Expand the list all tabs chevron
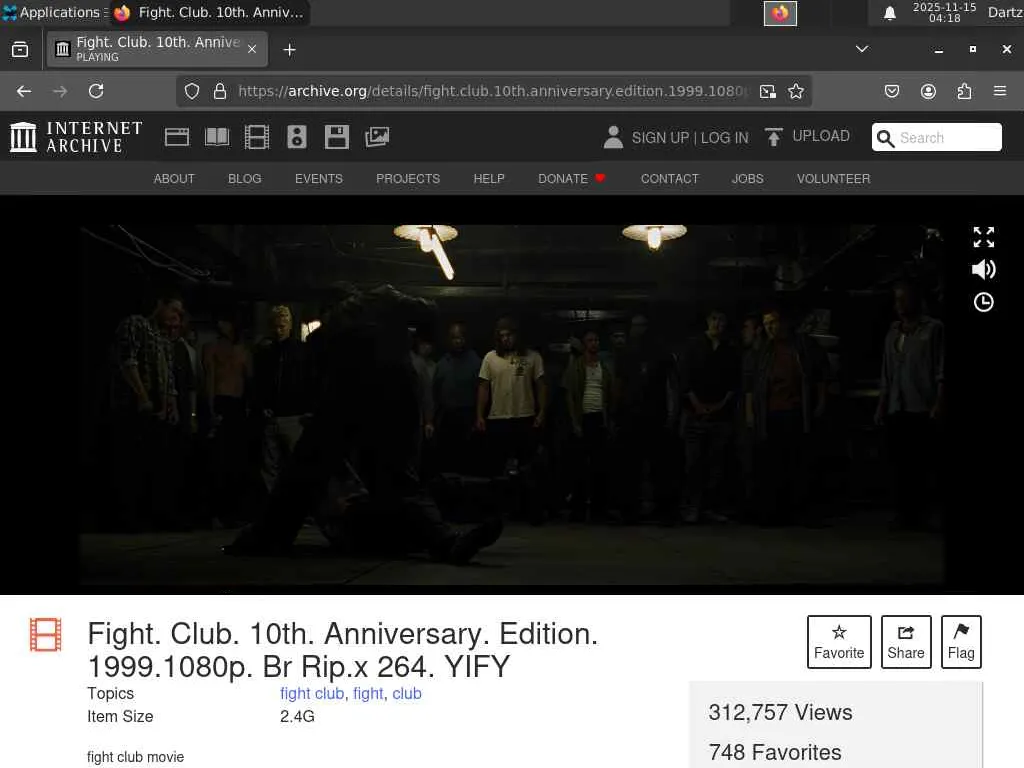Viewport: 1024px width, 768px height. 862,49
